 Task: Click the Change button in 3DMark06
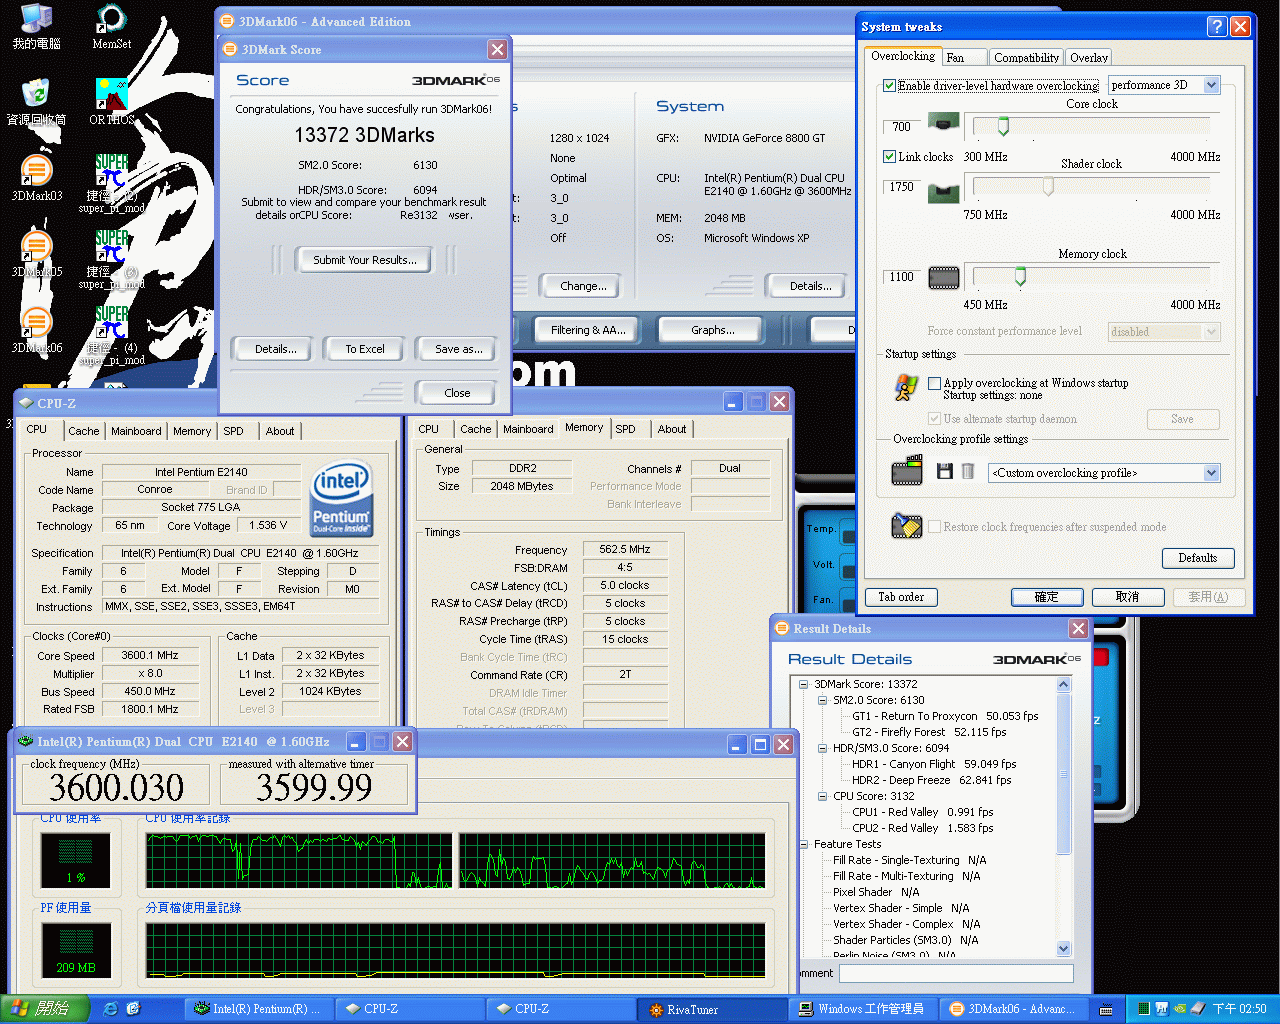[x=583, y=286]
